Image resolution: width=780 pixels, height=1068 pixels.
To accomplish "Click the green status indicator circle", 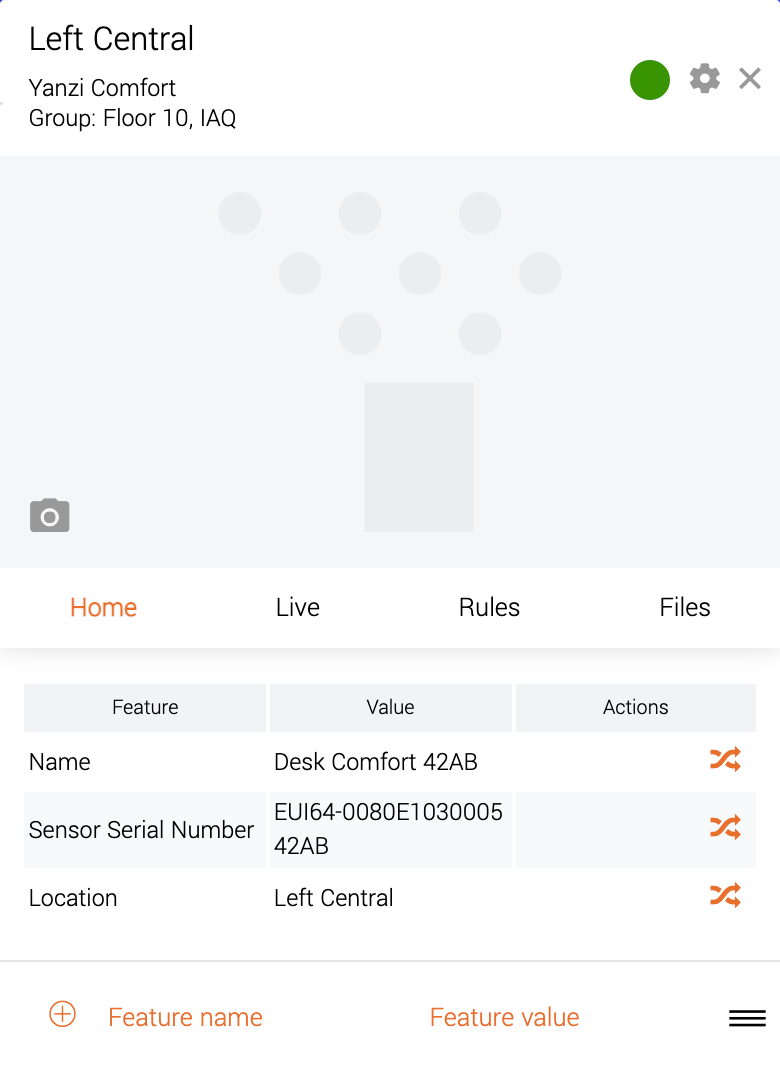I will [x=650, y=80].
